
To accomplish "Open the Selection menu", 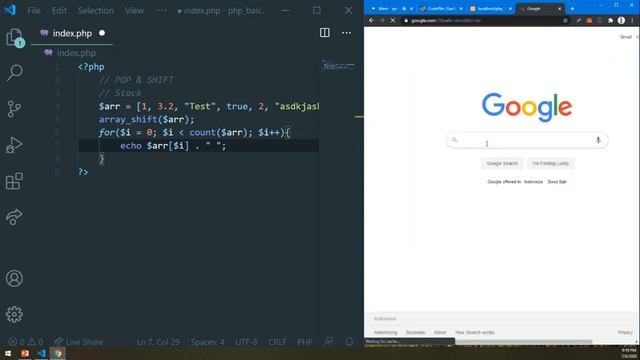I will (96, 11).
